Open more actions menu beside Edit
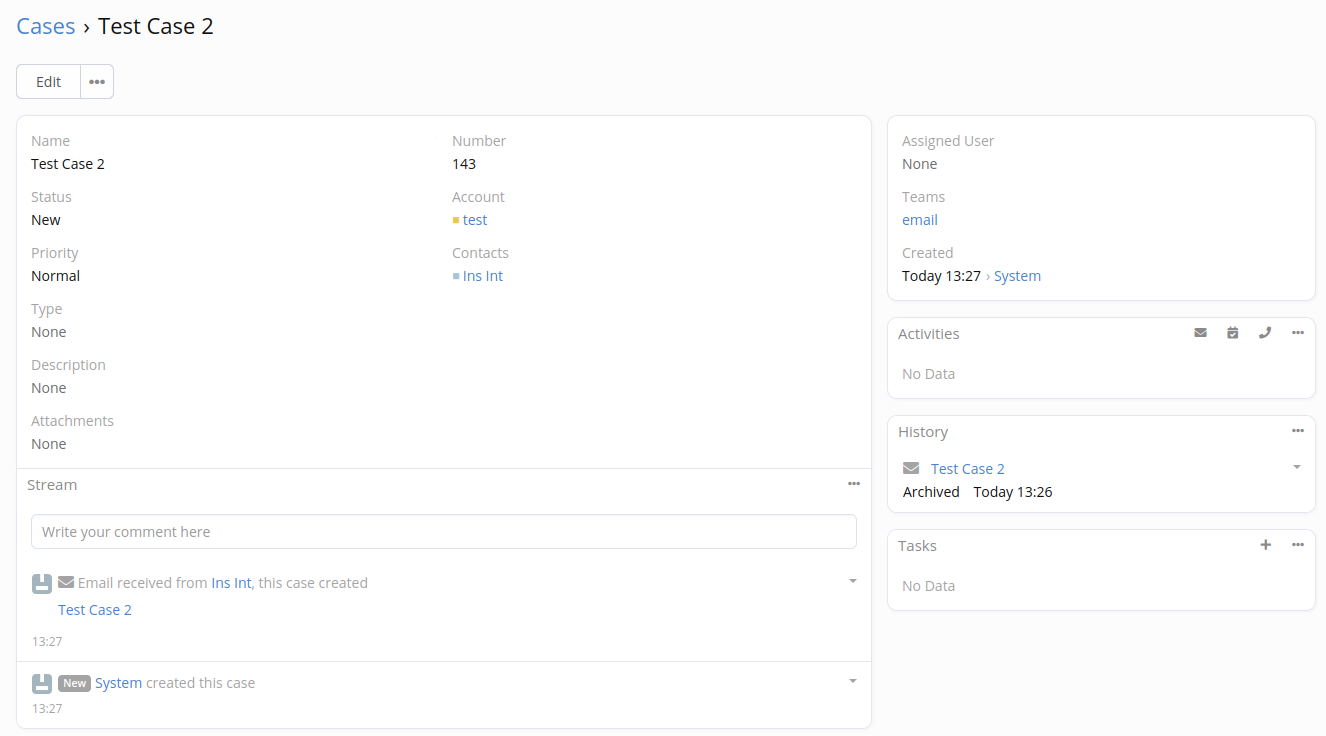Viewport: 1326px width, 736px height. point(97,82)
